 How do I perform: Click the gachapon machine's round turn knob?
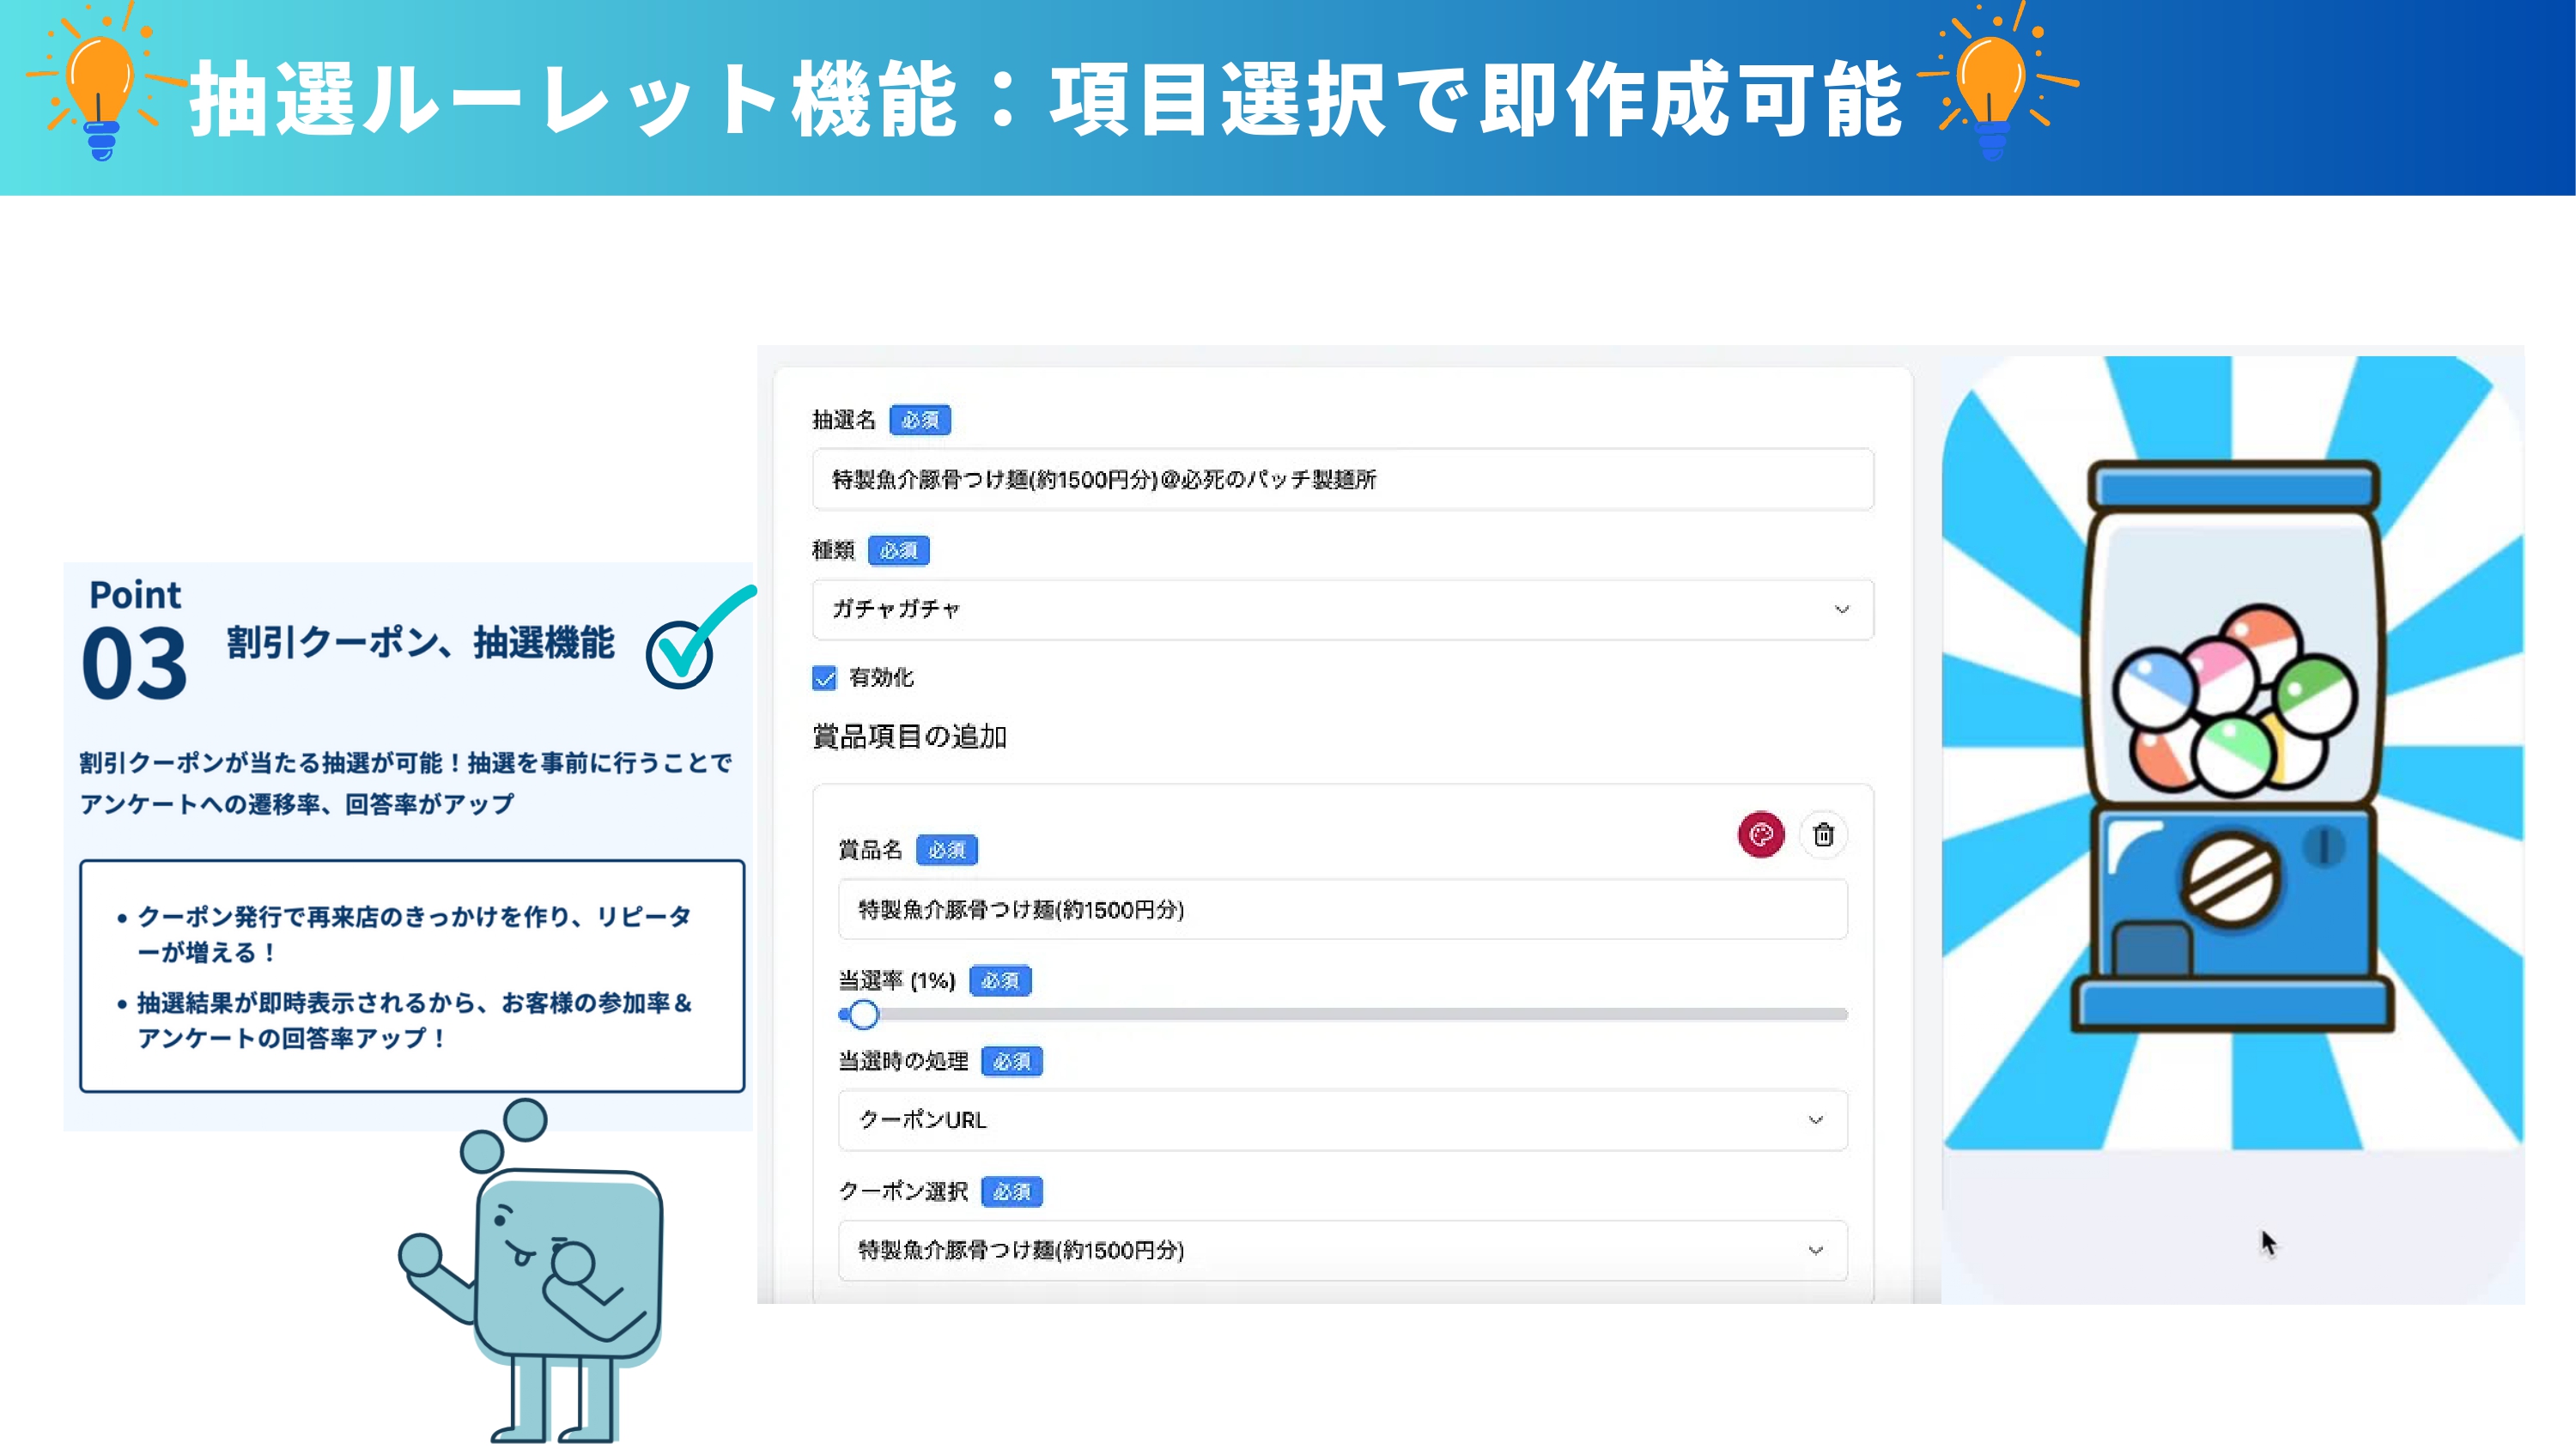point(2230,880)
